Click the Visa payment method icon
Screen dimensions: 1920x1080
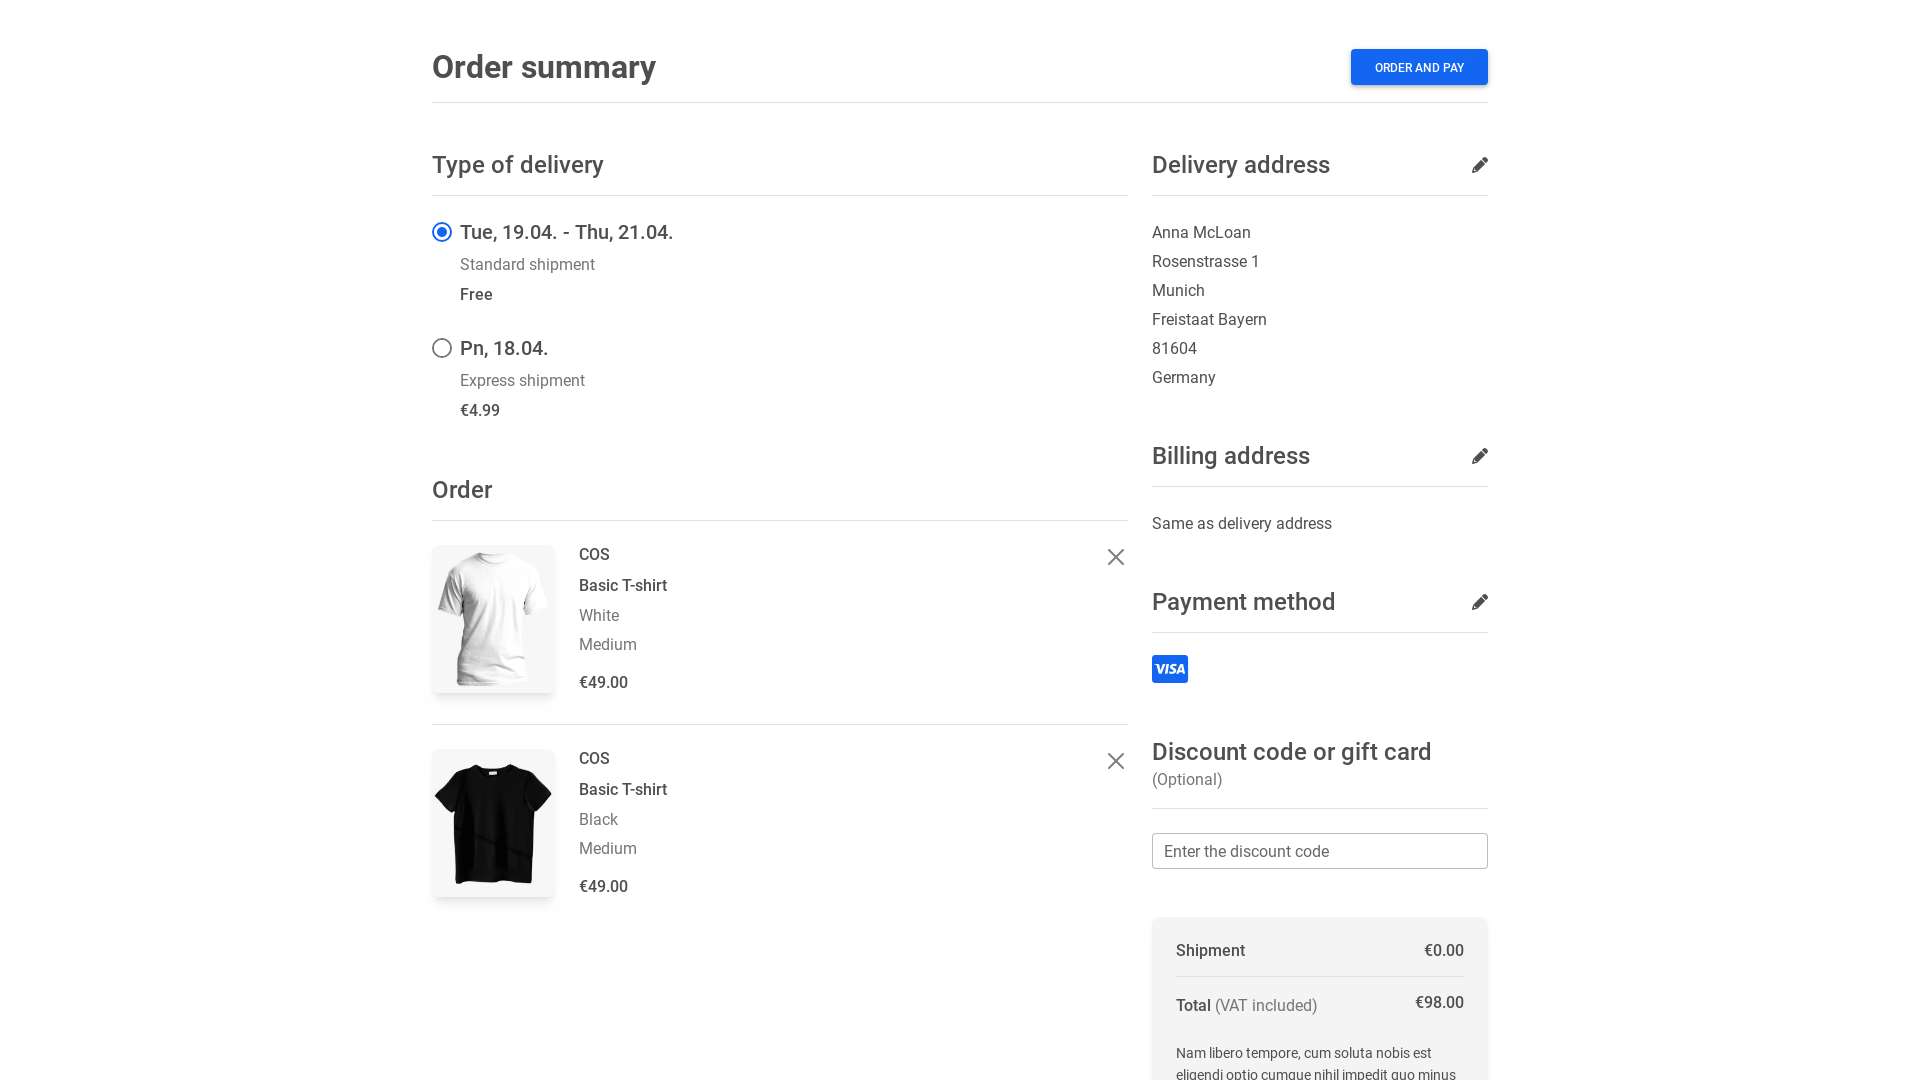[x=1170, y=668]
